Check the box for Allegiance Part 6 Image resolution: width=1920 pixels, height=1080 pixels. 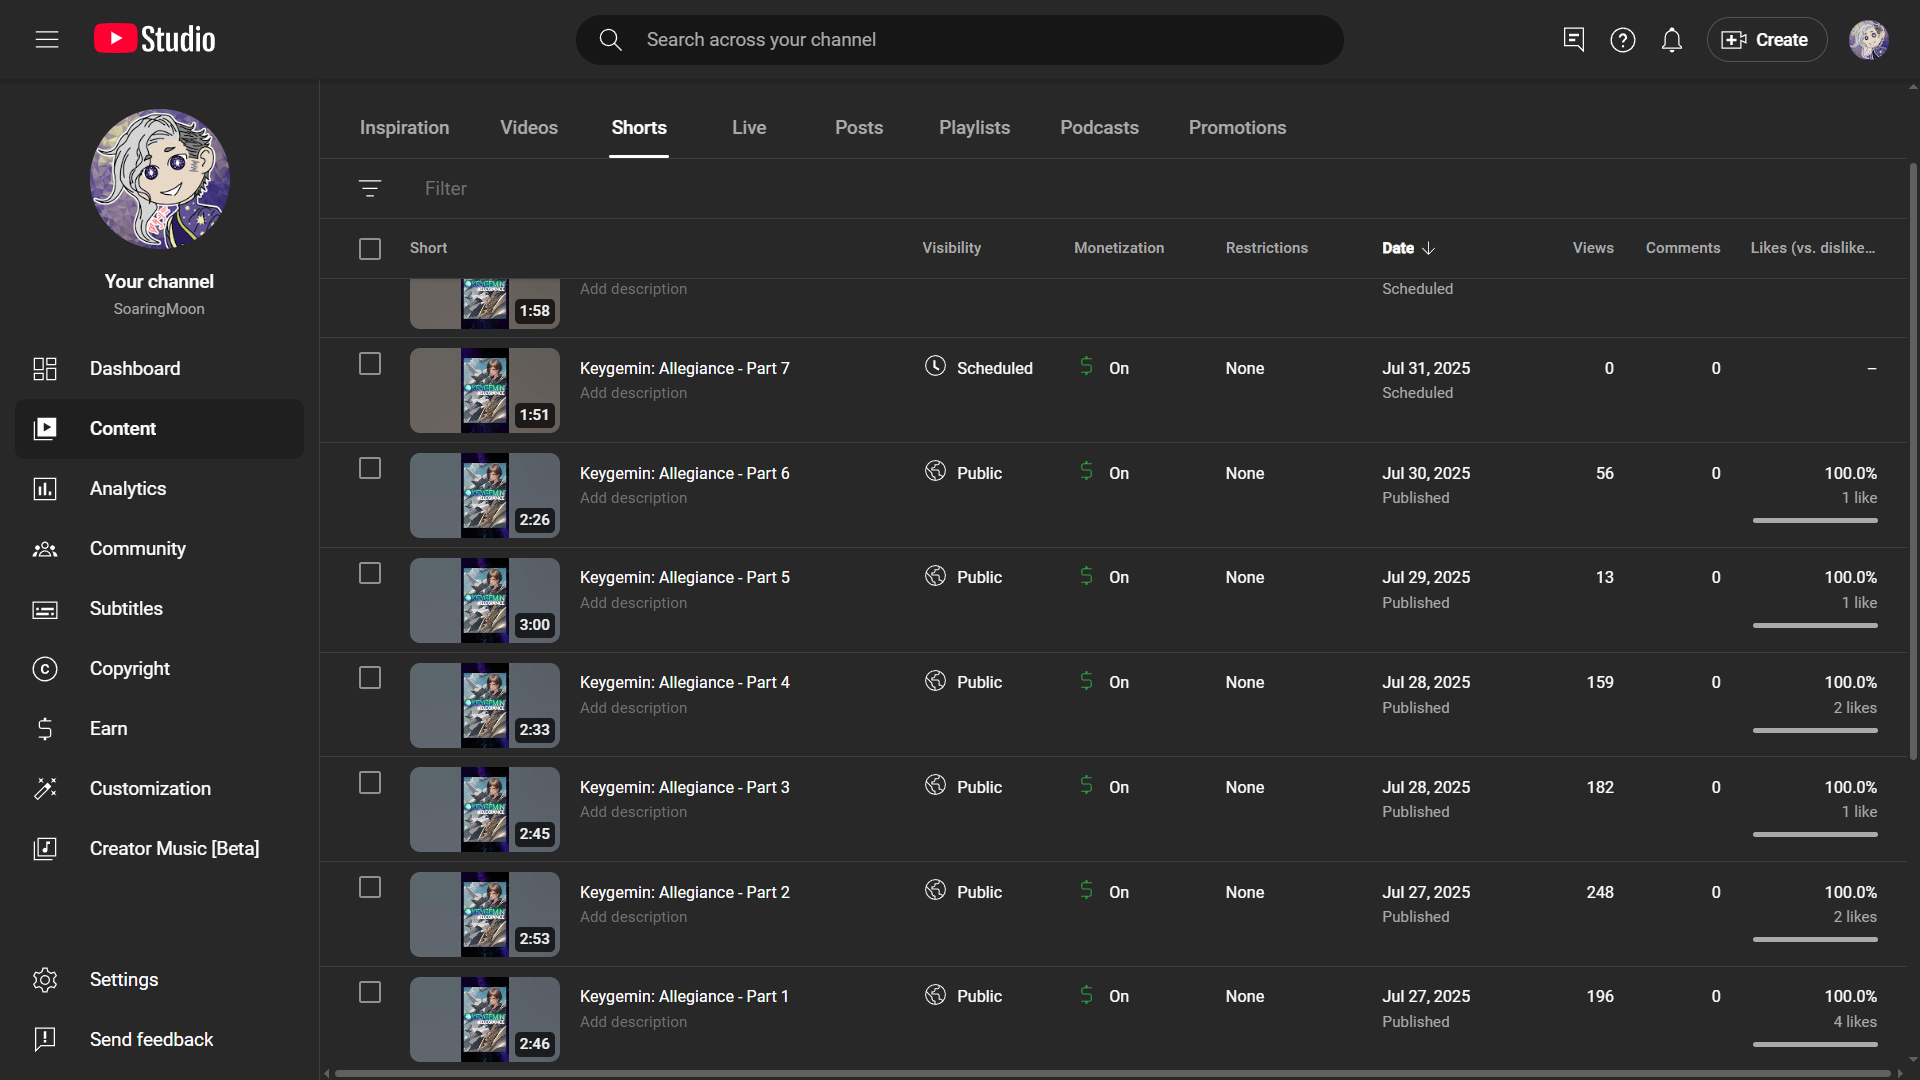pyautogui.click(x=370, y=468)
